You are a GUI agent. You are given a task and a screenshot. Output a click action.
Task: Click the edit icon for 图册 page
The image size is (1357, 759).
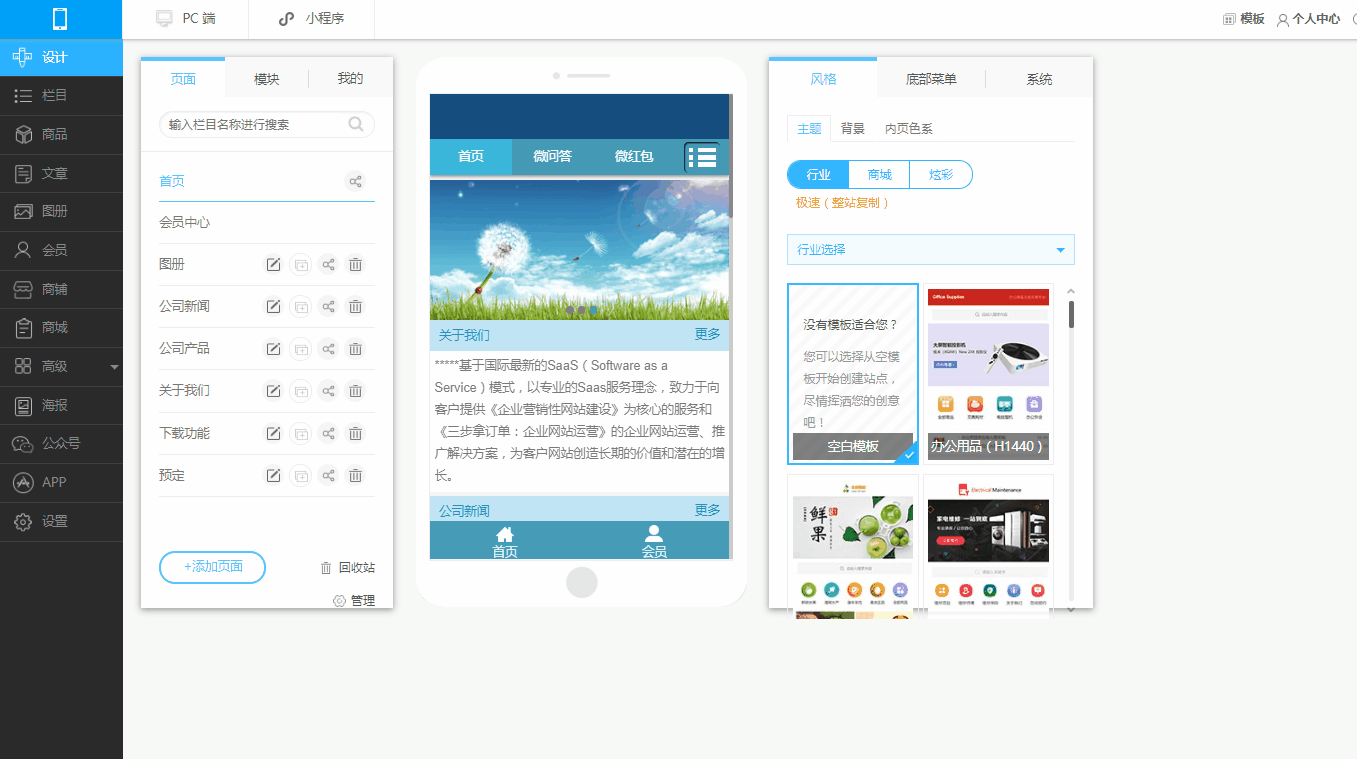click(272, 265)
